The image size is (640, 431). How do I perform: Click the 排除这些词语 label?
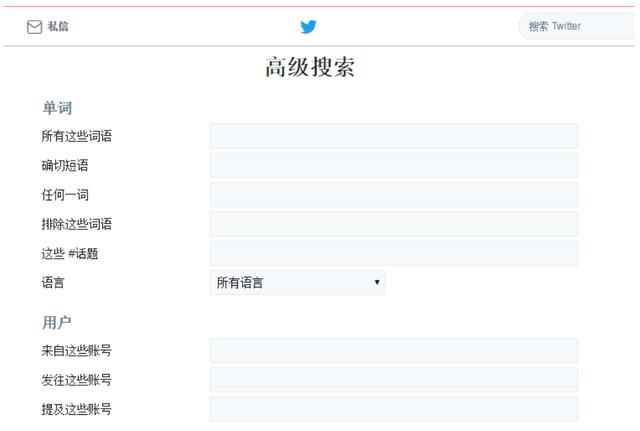click(x=76, y=224)
